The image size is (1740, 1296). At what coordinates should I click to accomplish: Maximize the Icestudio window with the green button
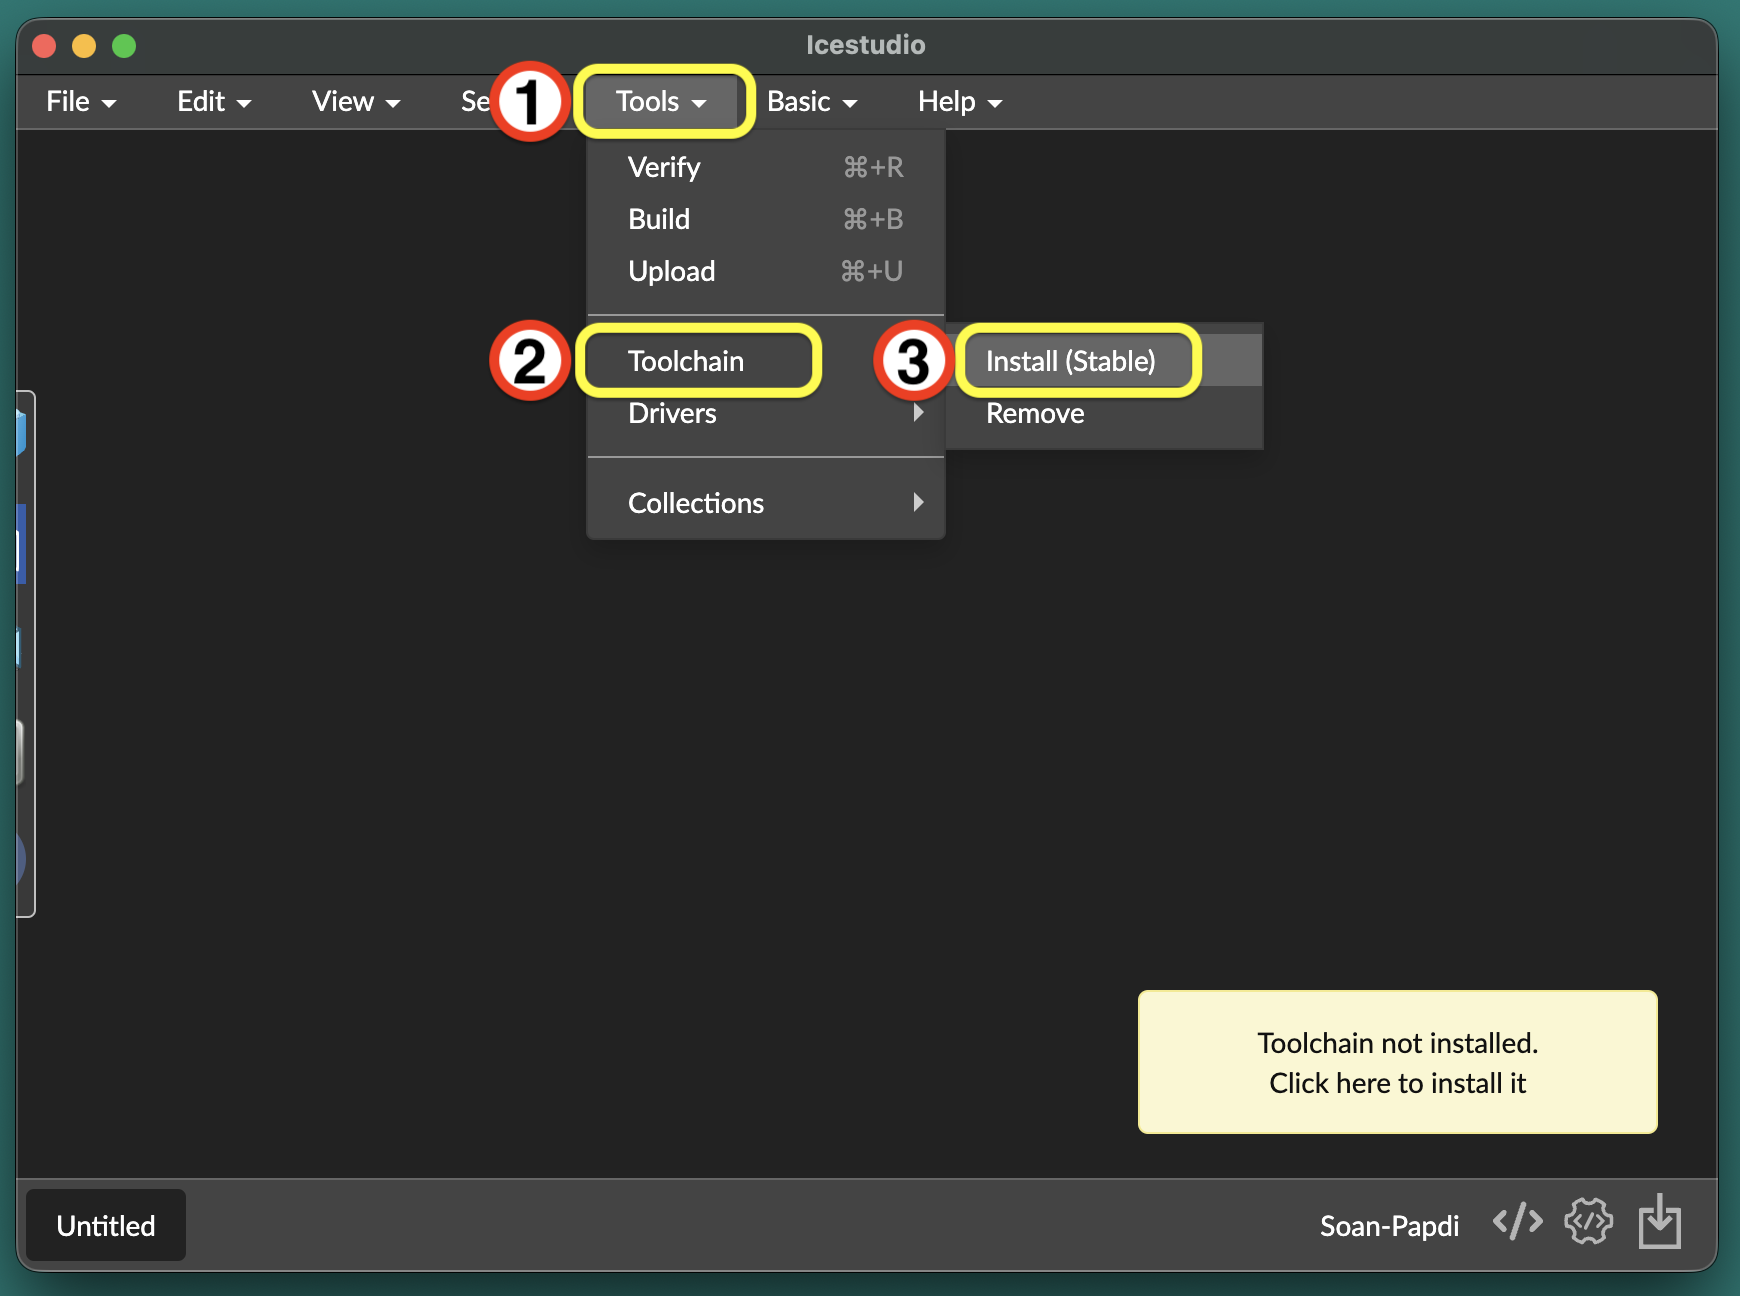click(124, 46)
